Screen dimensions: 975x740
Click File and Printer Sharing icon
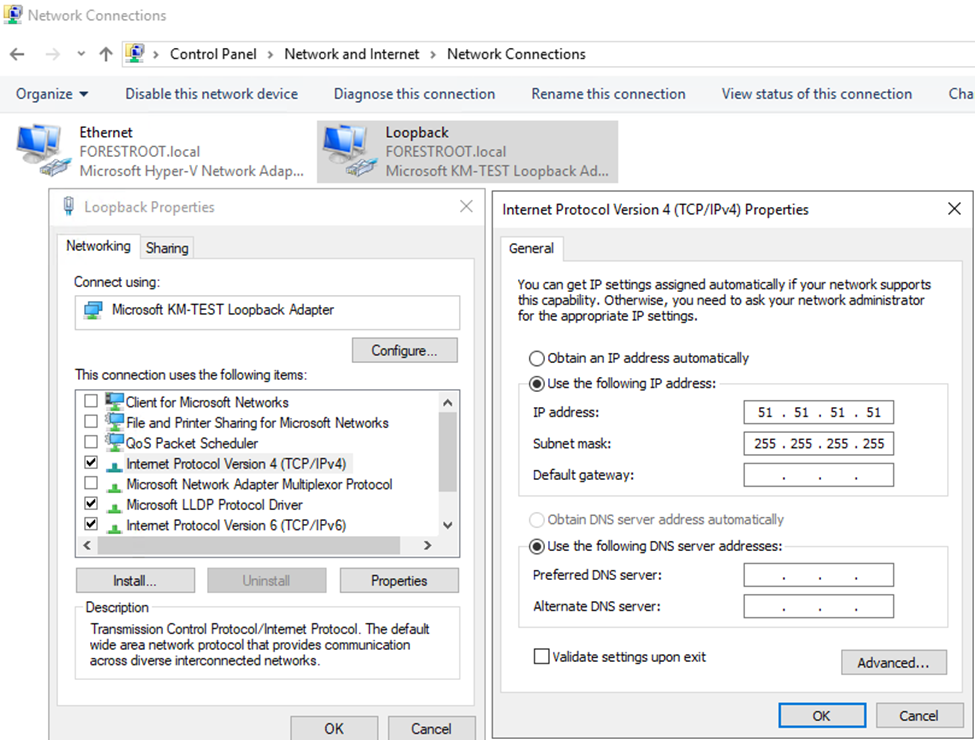pos(114,422)
